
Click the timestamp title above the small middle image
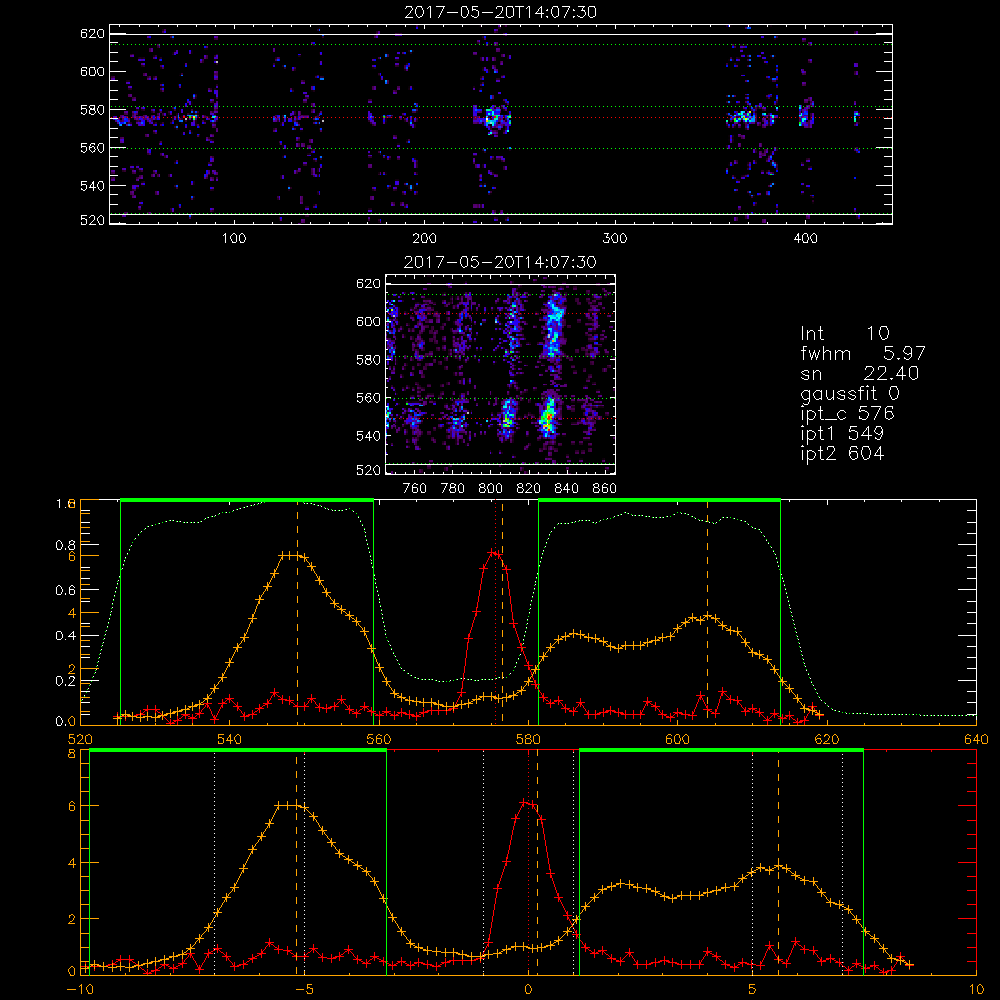(500, 262)
